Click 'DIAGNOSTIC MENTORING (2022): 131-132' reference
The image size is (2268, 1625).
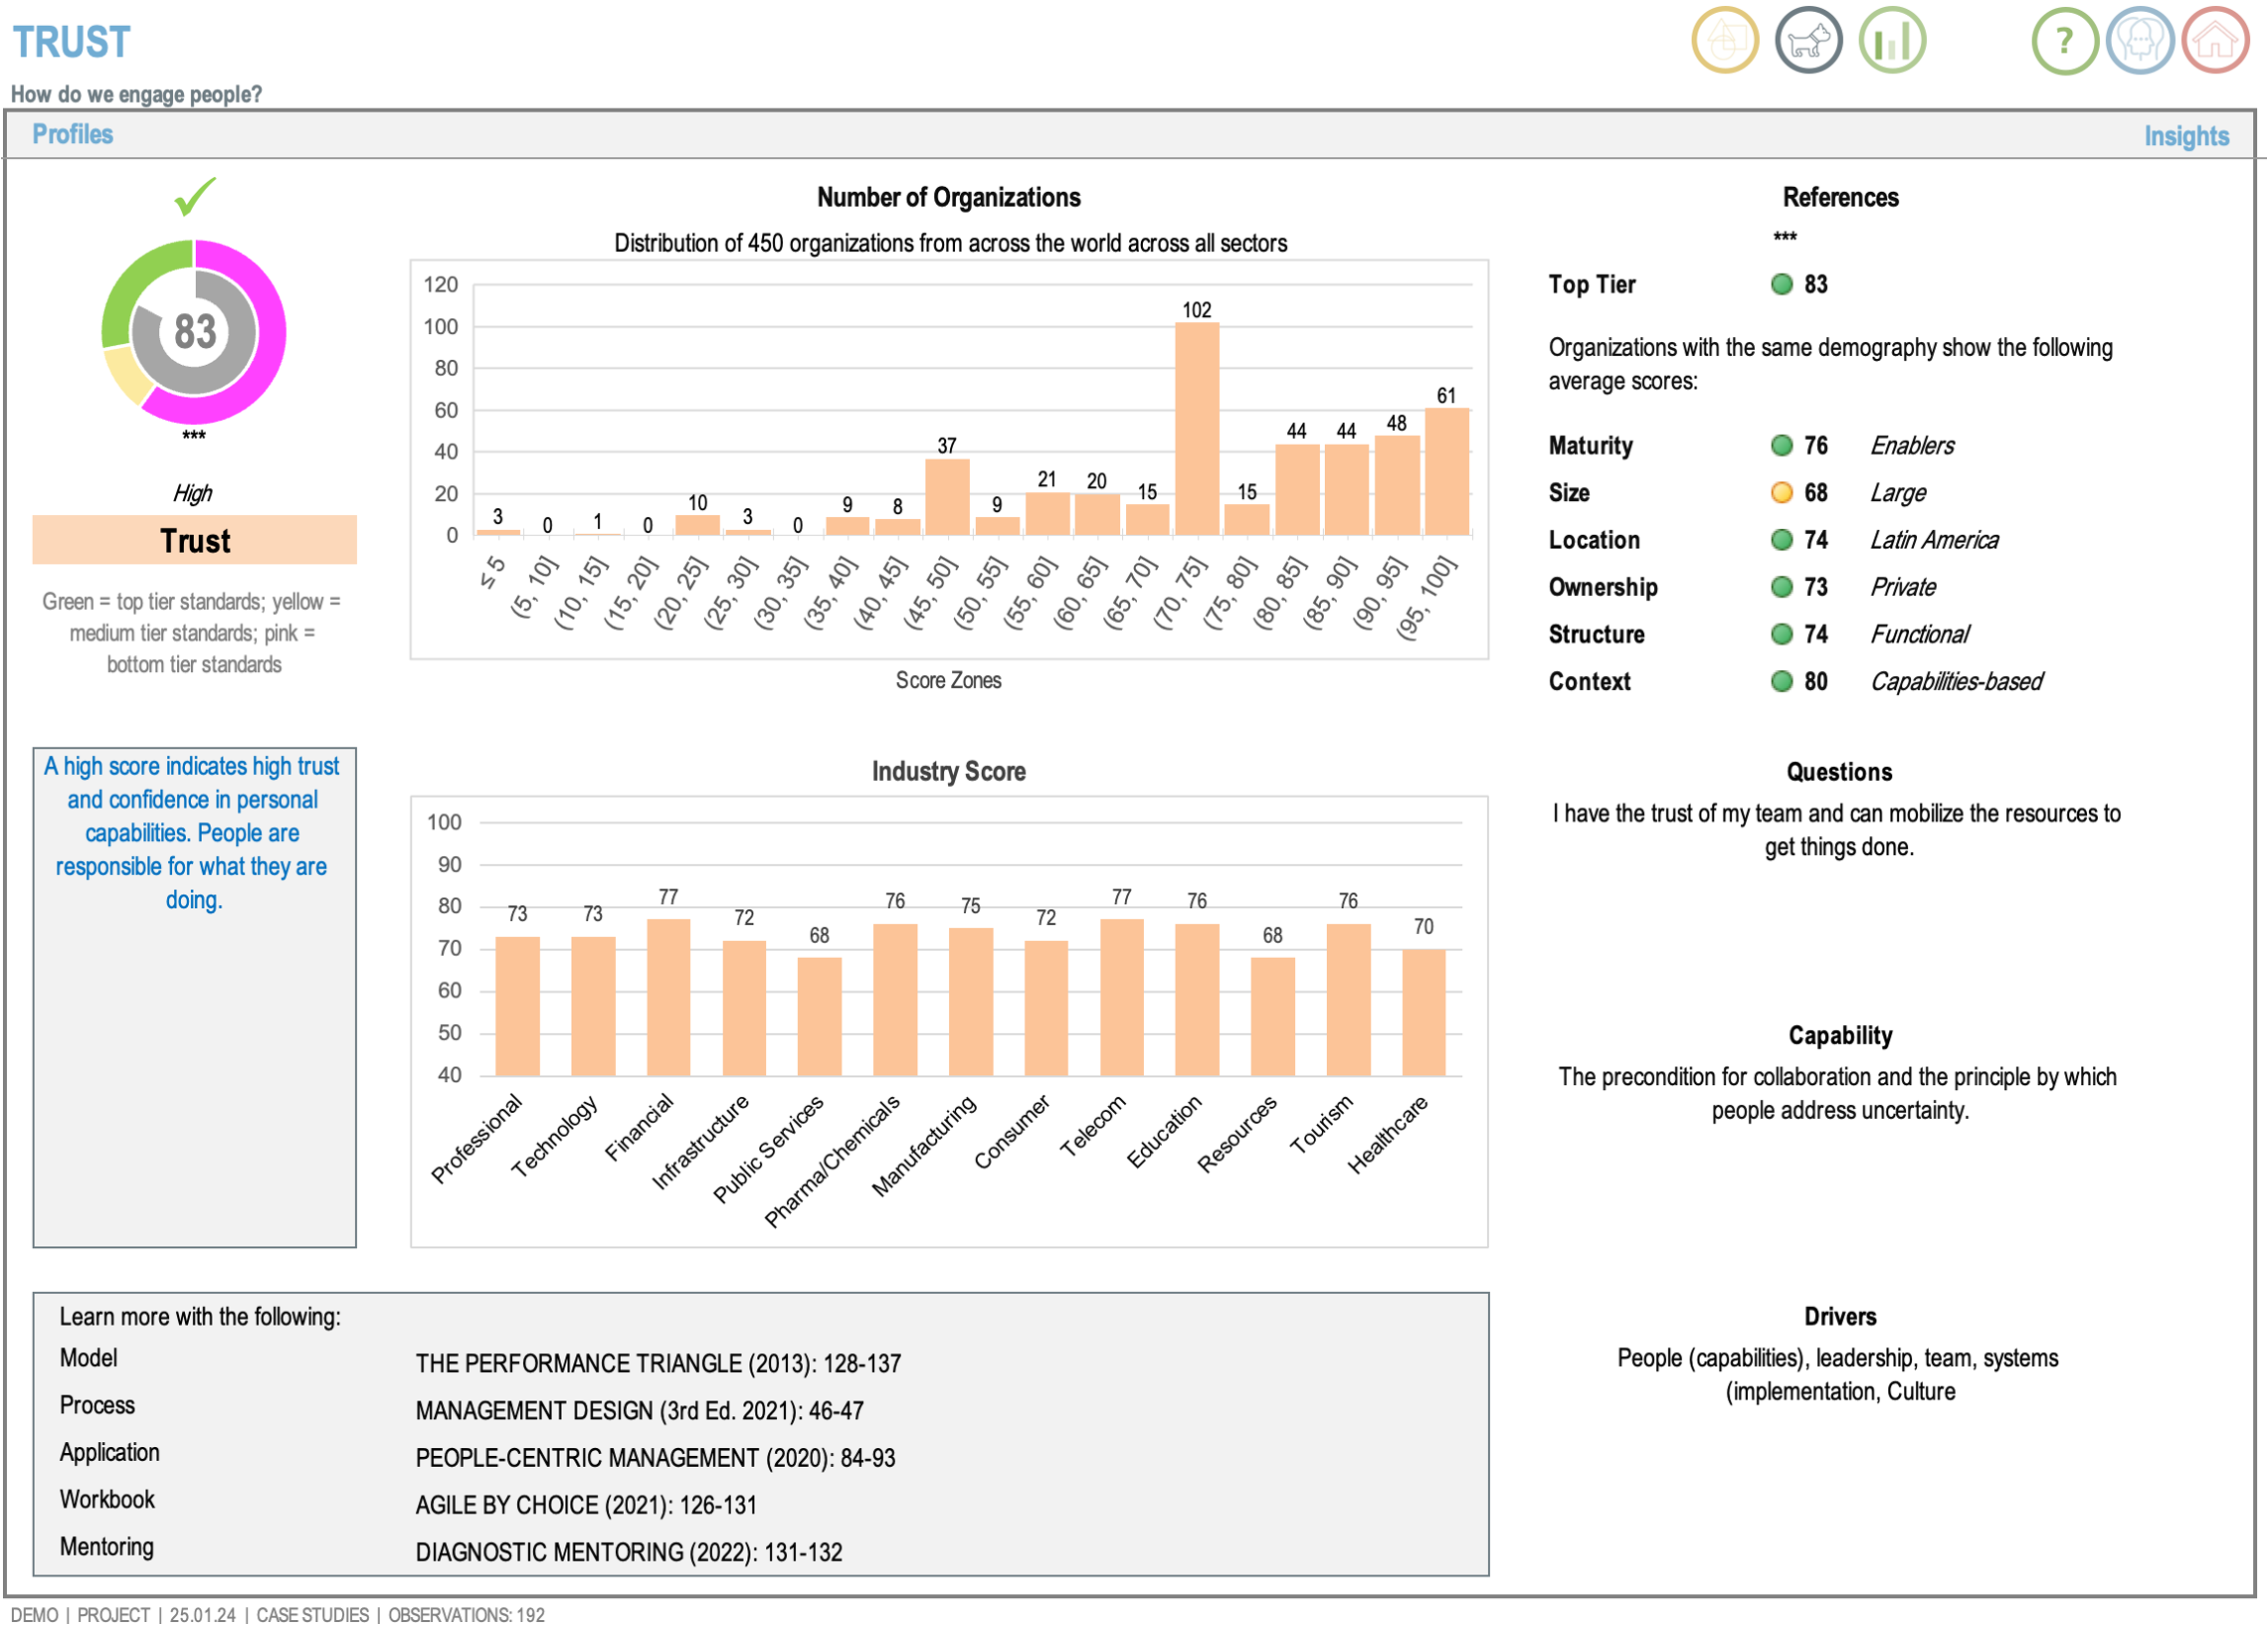pos(629,1552)
